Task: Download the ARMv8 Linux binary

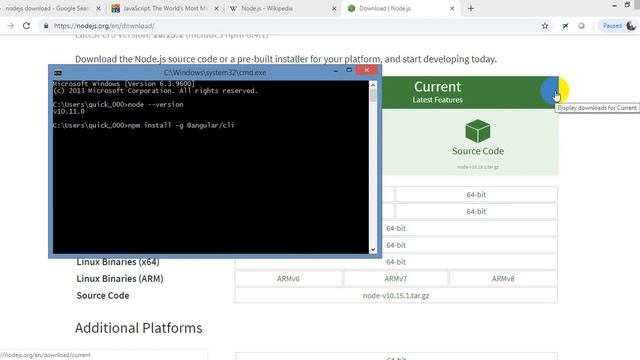Action: (x=503, y=279)
